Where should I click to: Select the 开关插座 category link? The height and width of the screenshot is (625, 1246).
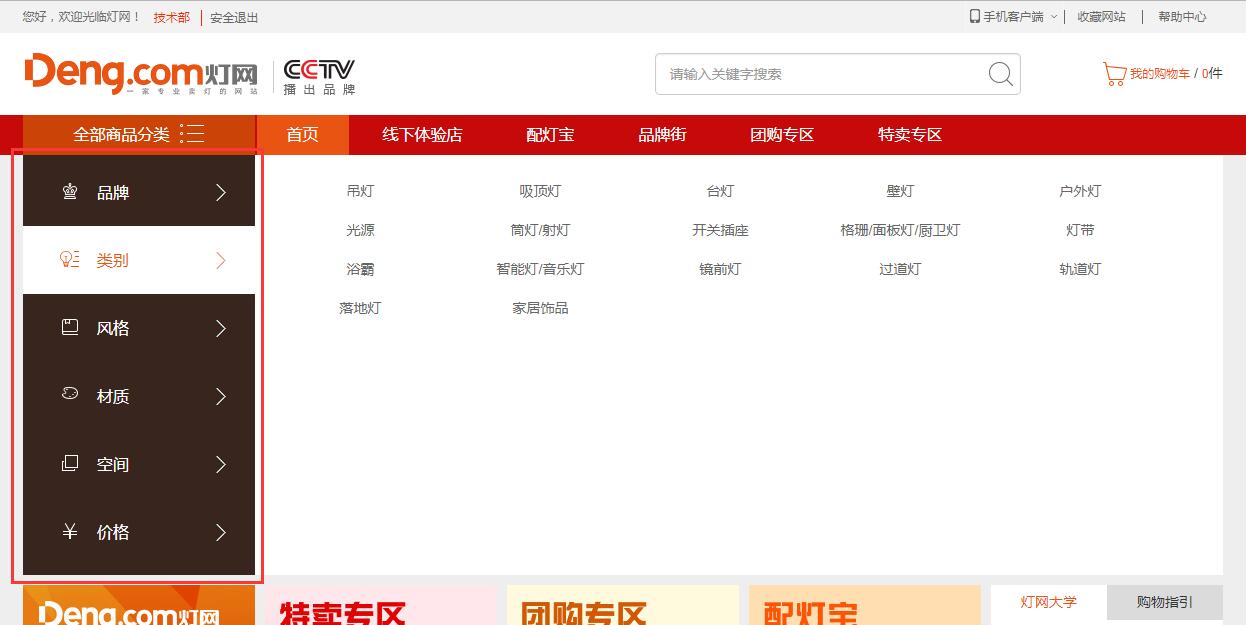pos(720,230)
